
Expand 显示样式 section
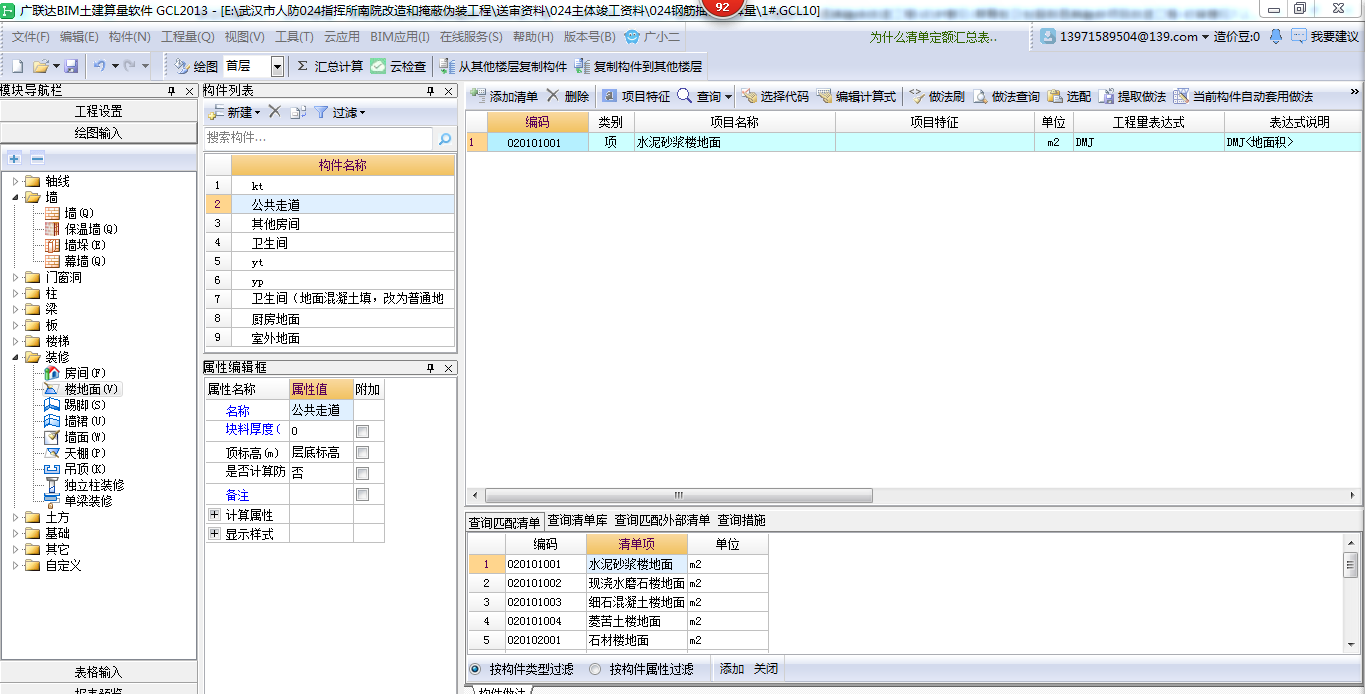coord(214,534)
